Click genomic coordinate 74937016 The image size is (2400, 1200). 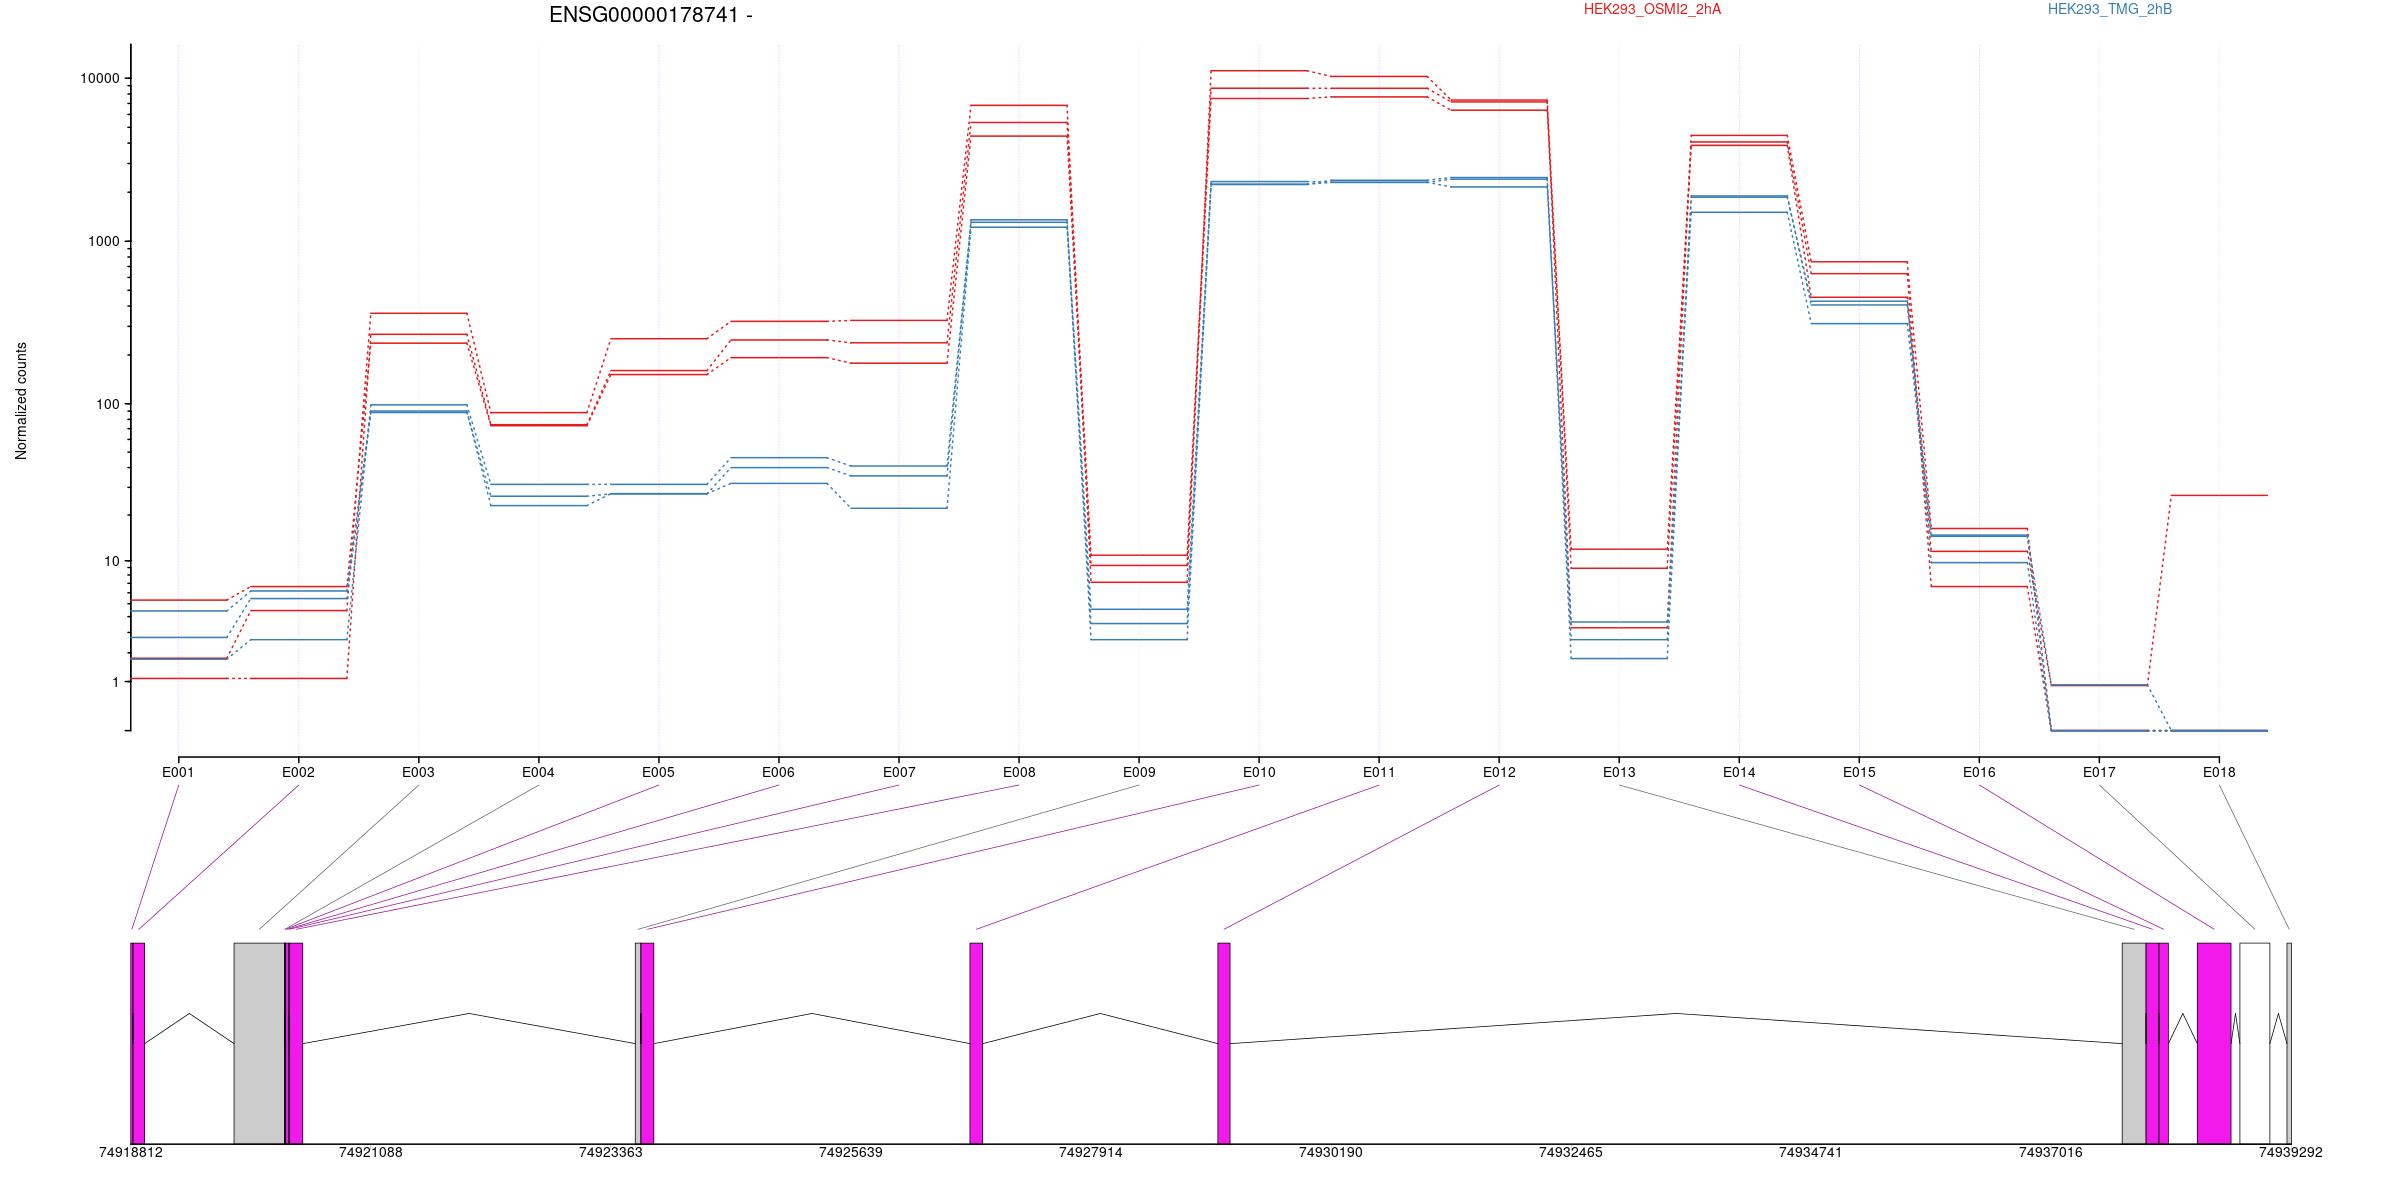click(x=2051, y=1153)
